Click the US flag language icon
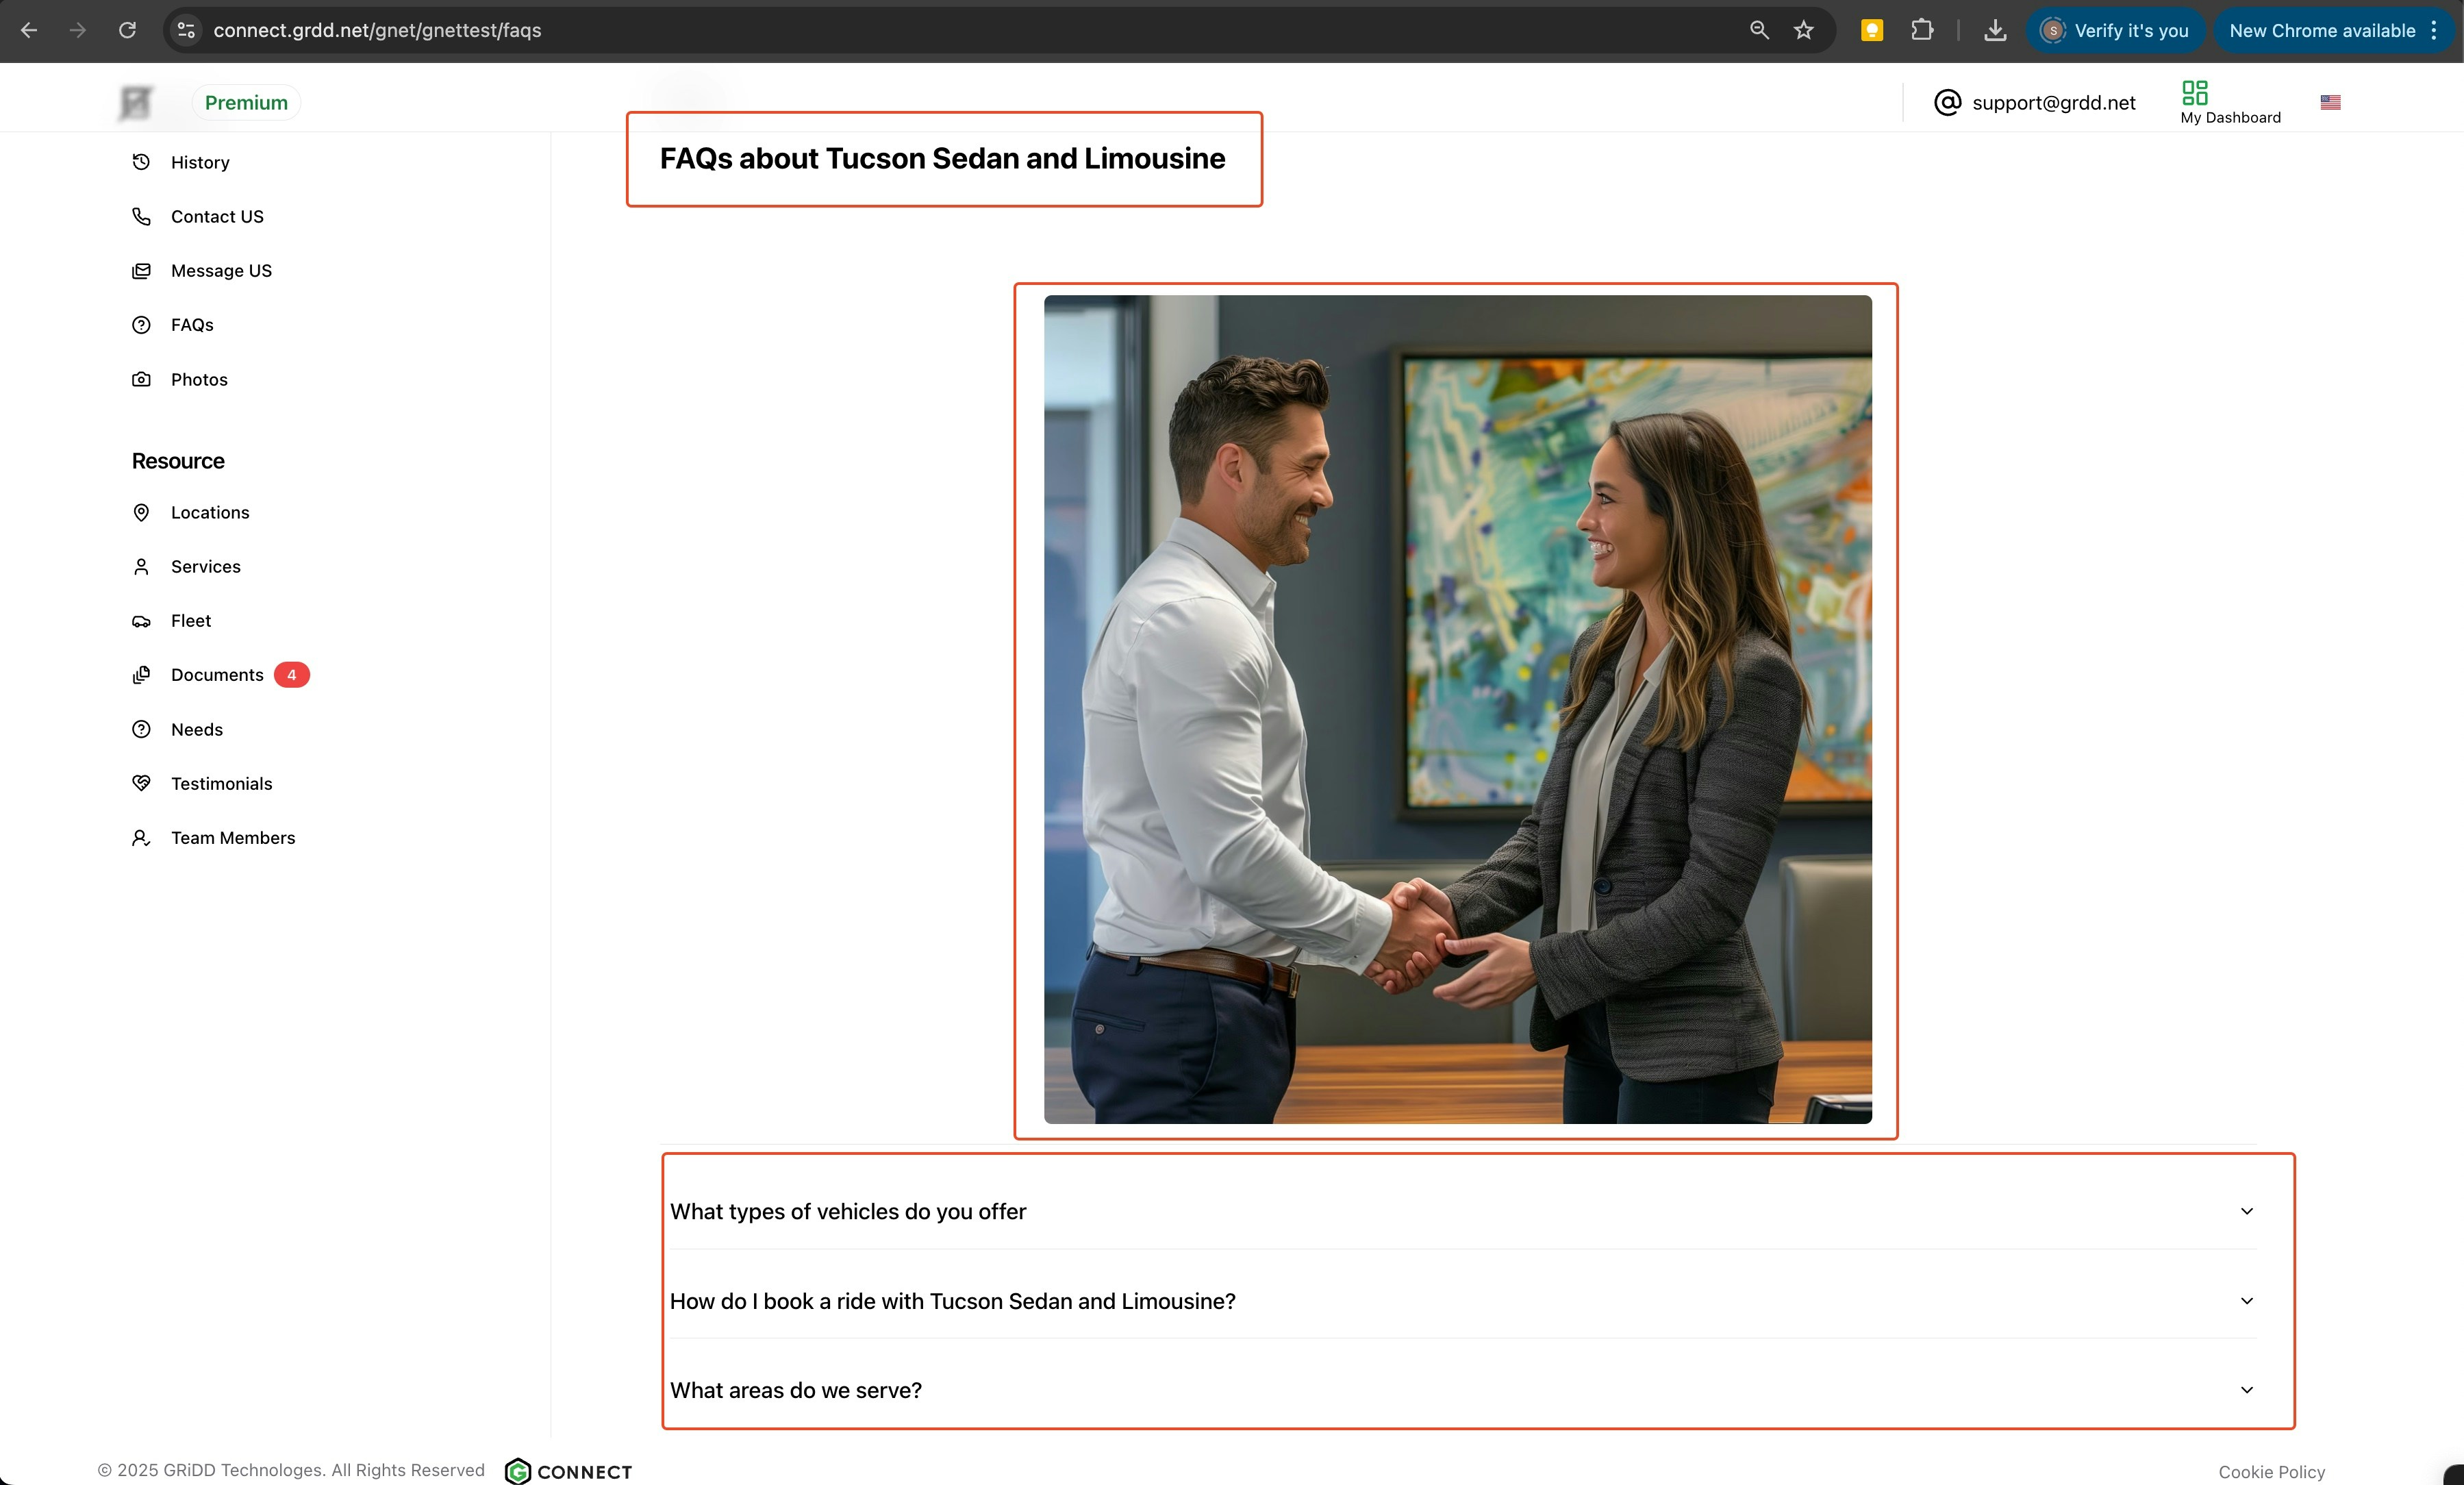This screenshot has height=1485, width=2464. point(2330,102)
